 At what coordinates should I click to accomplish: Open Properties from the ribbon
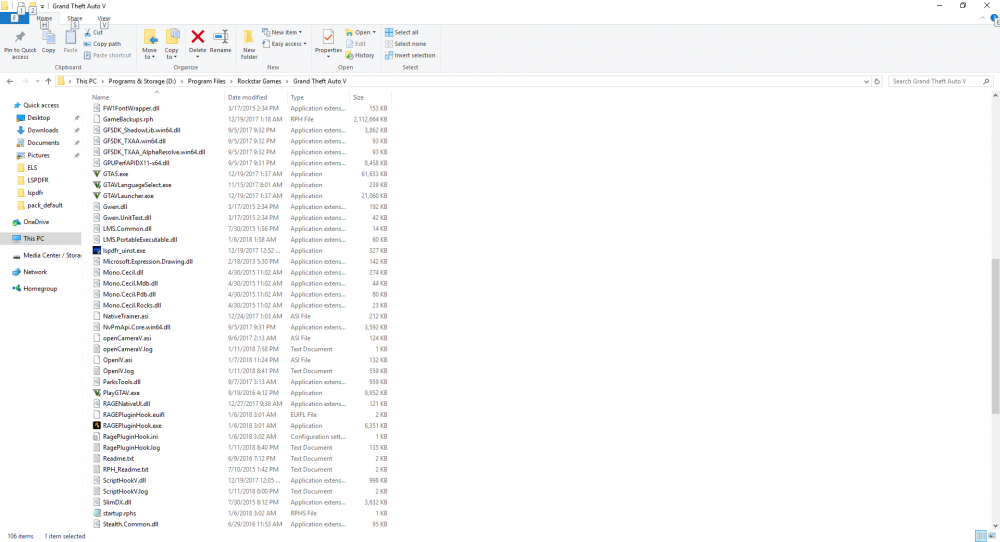328,42
